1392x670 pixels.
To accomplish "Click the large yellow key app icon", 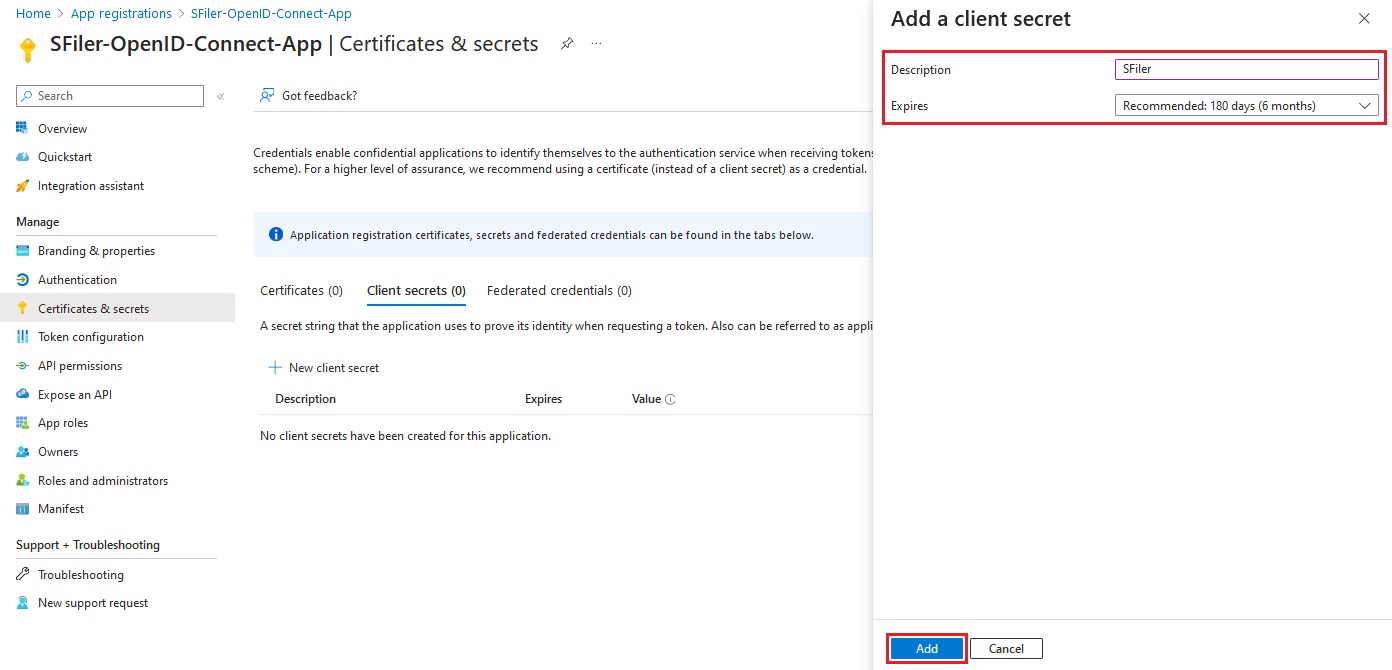I will tap(28, 48).
